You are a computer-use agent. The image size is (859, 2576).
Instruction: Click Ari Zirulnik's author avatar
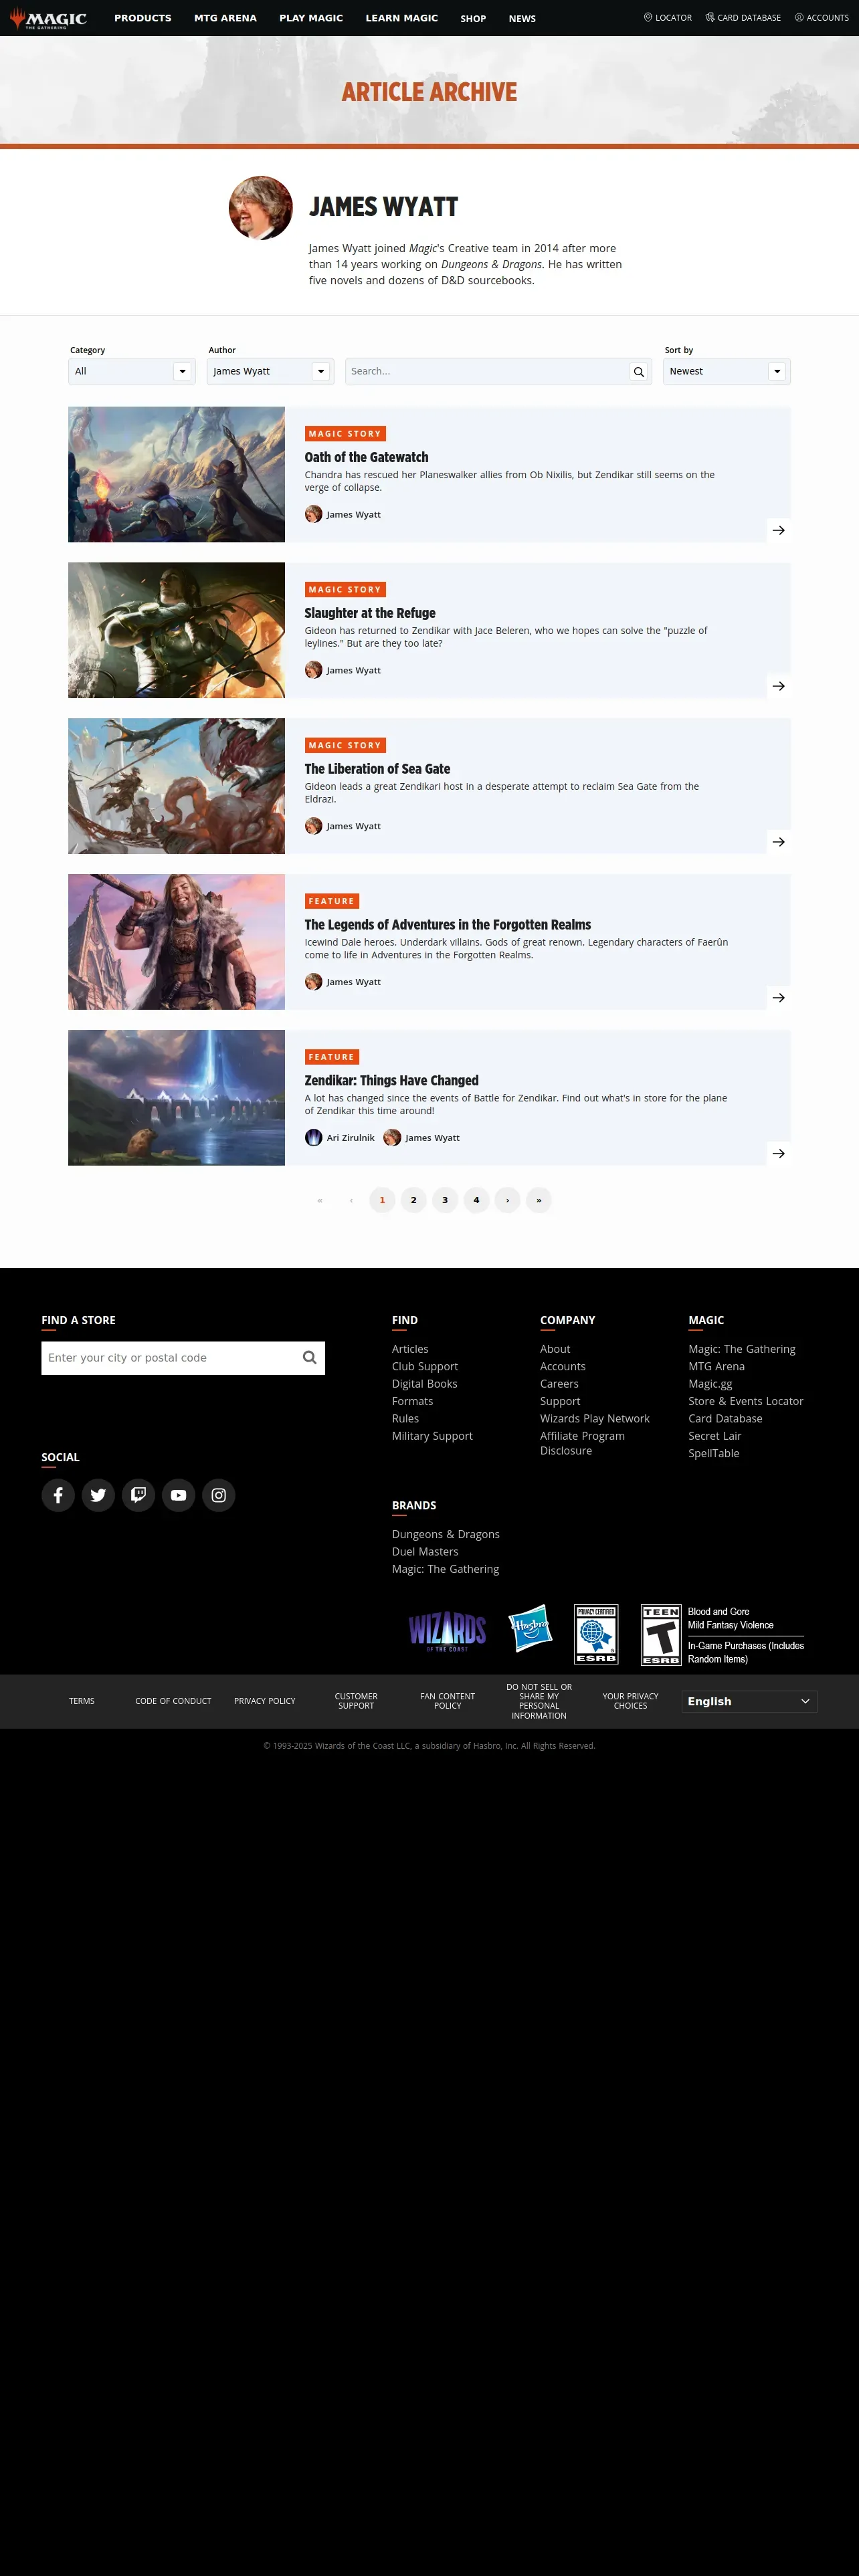[313, 1138]
